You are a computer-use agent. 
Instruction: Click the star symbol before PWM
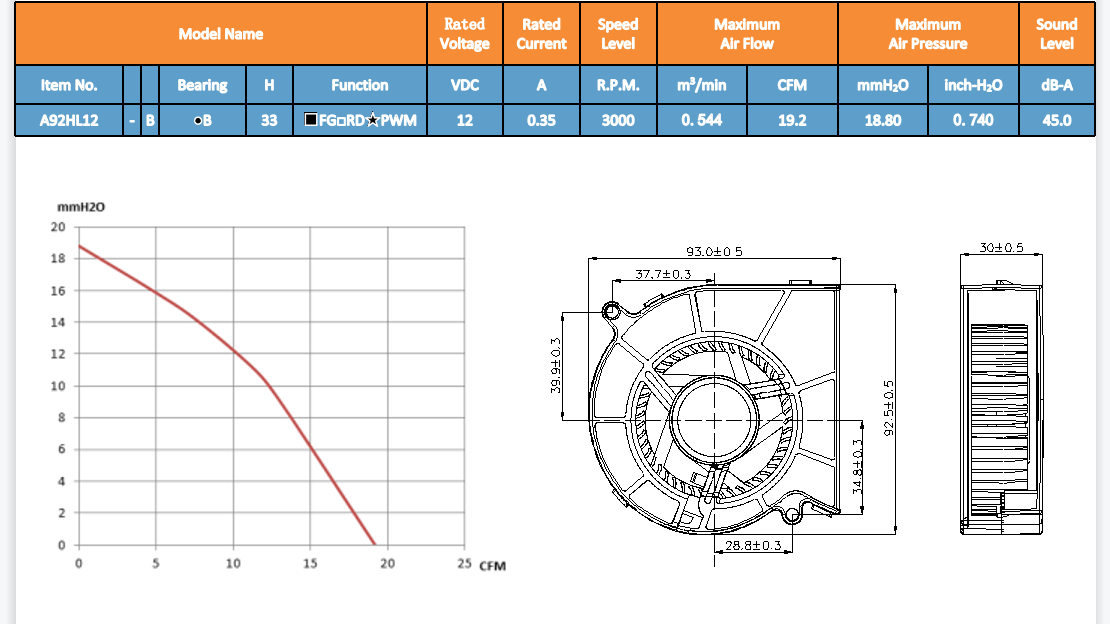pos(372,121)
